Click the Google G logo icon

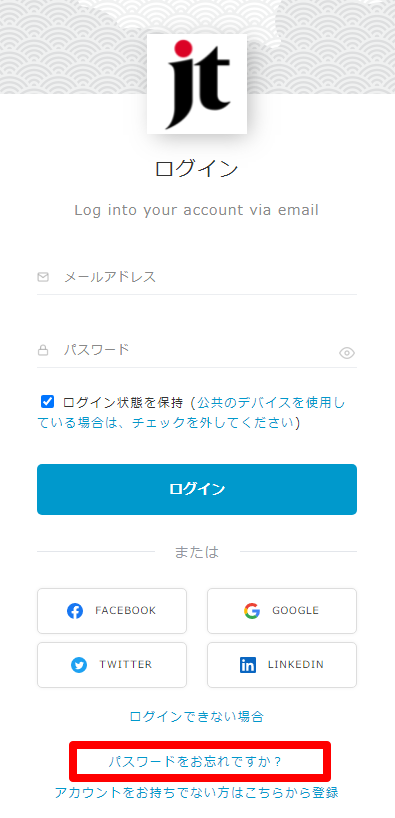tap(252, 611)
